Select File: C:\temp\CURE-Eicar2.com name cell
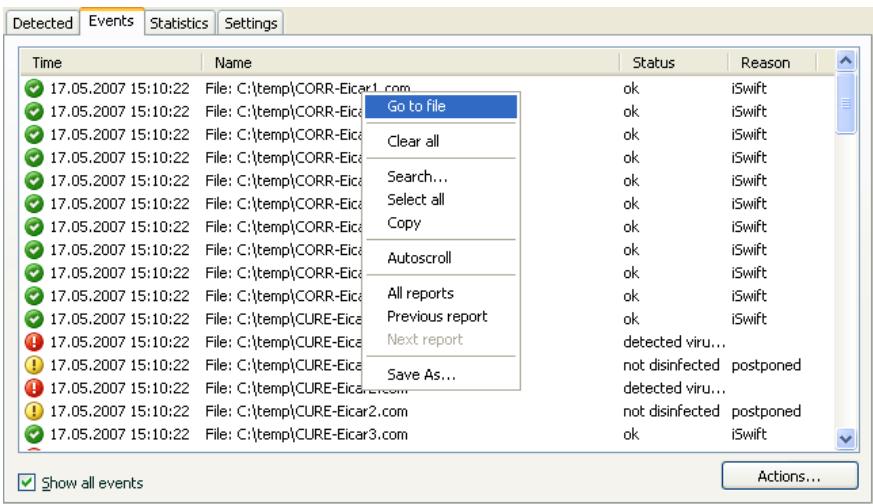This screenshot has height=504, width=873. tap(306, 411)
